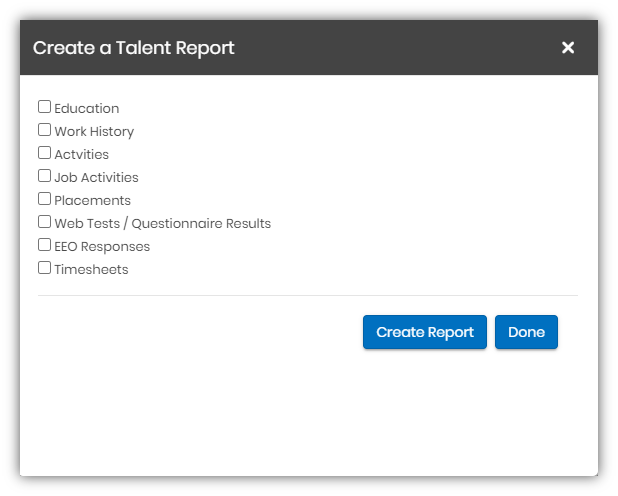The image size is (618, 496).
Task: Select the Placements checkbox
Action: pyautogui.click(x=44, y=199)
